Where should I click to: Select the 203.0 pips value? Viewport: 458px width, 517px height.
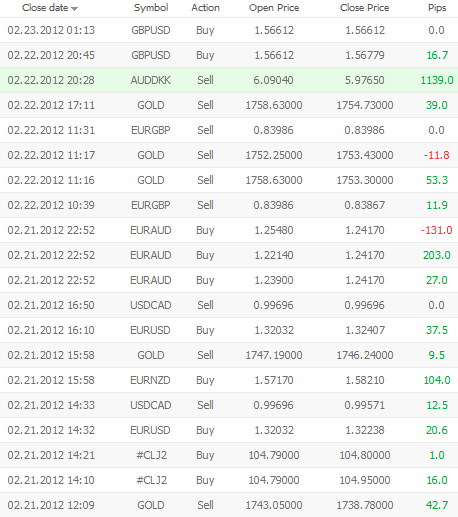(437, 255)
